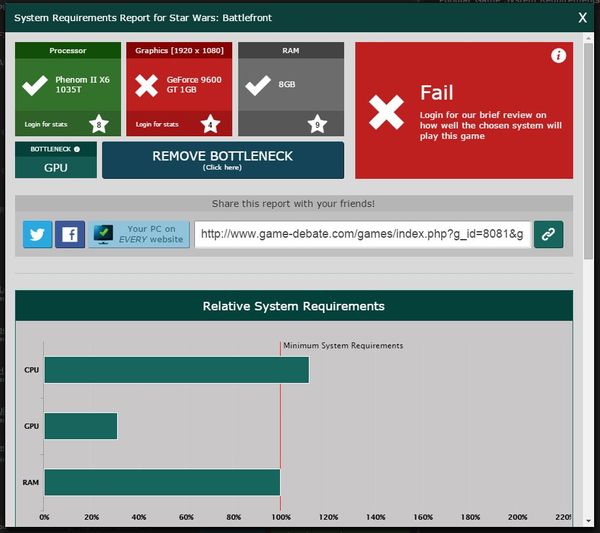Click the game-debate URL field
600x533 pixels.
point(362,234)
